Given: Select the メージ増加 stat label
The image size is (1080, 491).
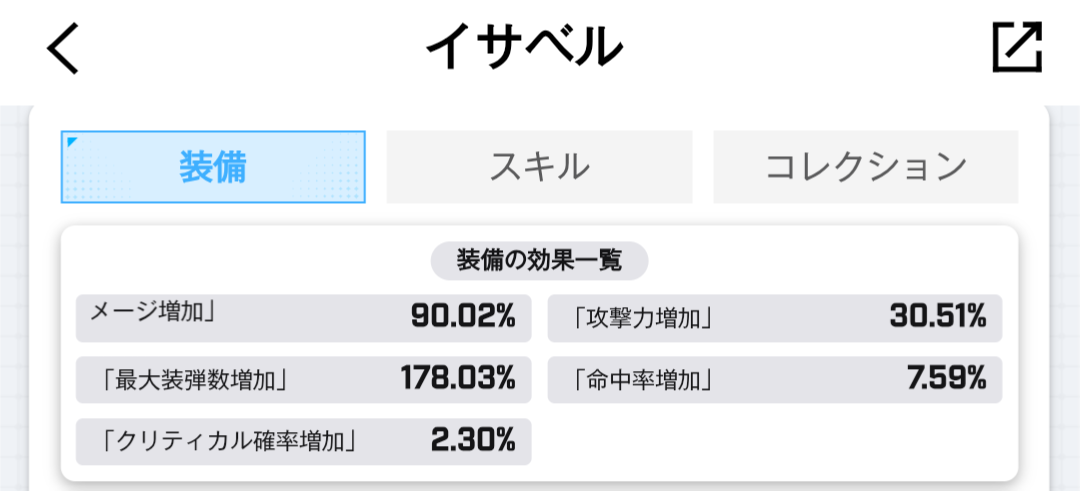Looking at the screenshot, I should click(x=153, y=312).
